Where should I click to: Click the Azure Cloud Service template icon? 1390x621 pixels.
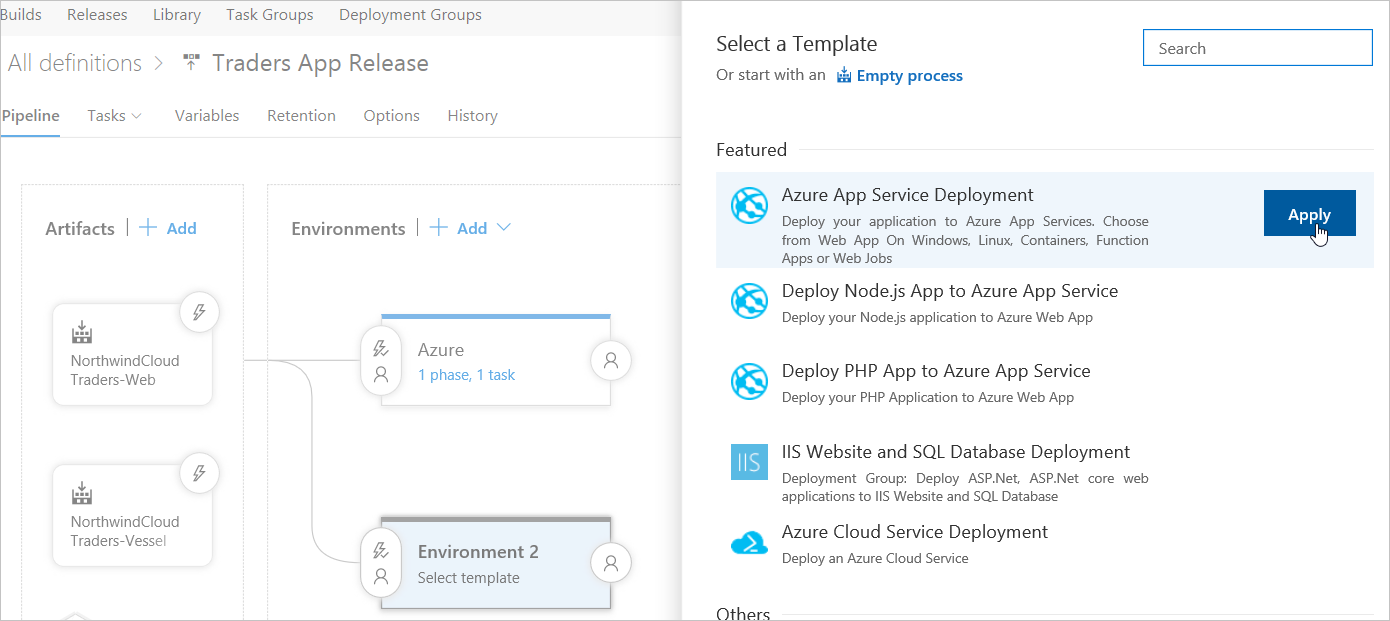pos(749,542)
